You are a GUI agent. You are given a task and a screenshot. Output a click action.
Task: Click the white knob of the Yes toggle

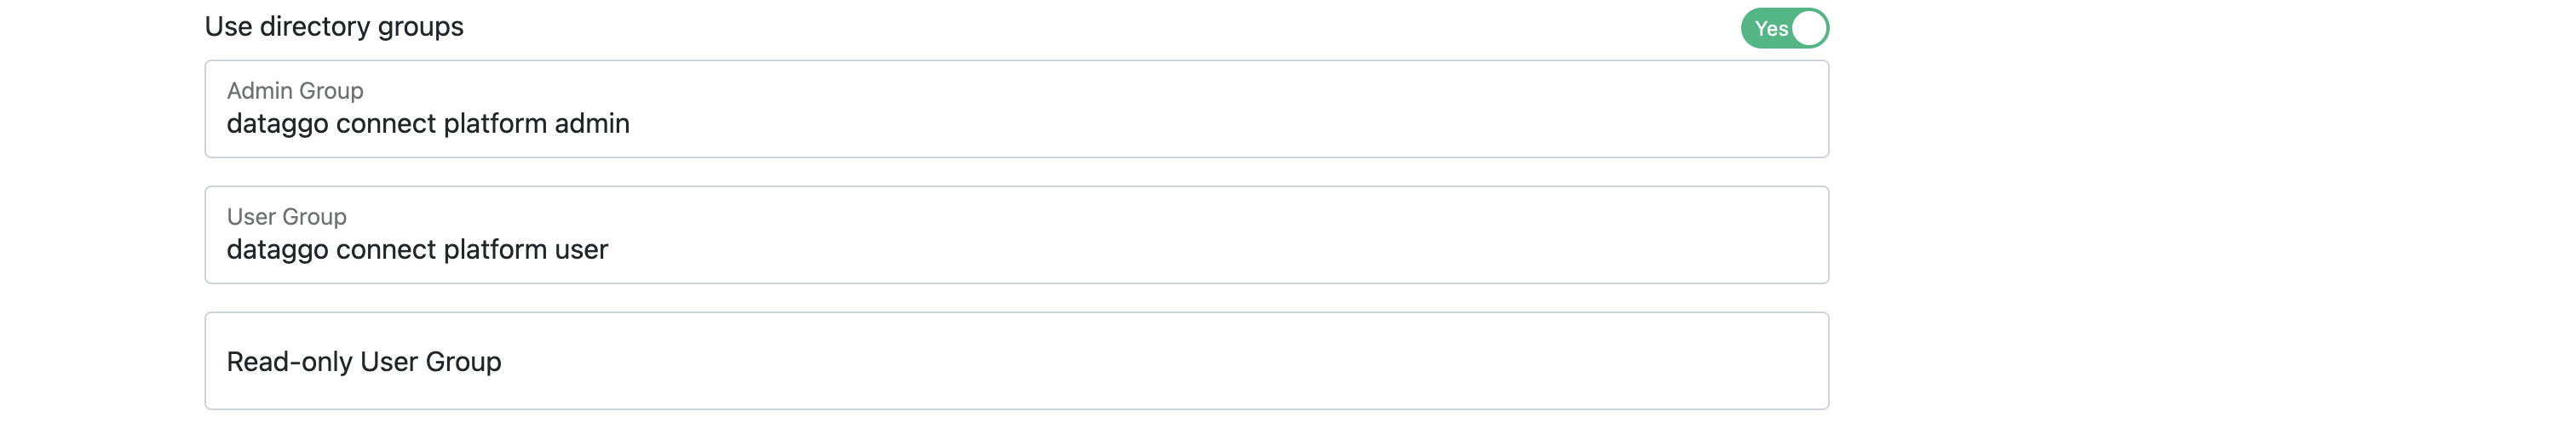pos(1808,28)
